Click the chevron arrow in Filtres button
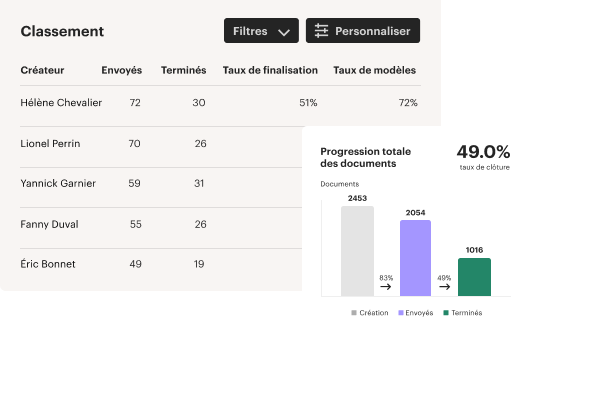Viewport: 590px width, 397px height. [x=284, y=32]
